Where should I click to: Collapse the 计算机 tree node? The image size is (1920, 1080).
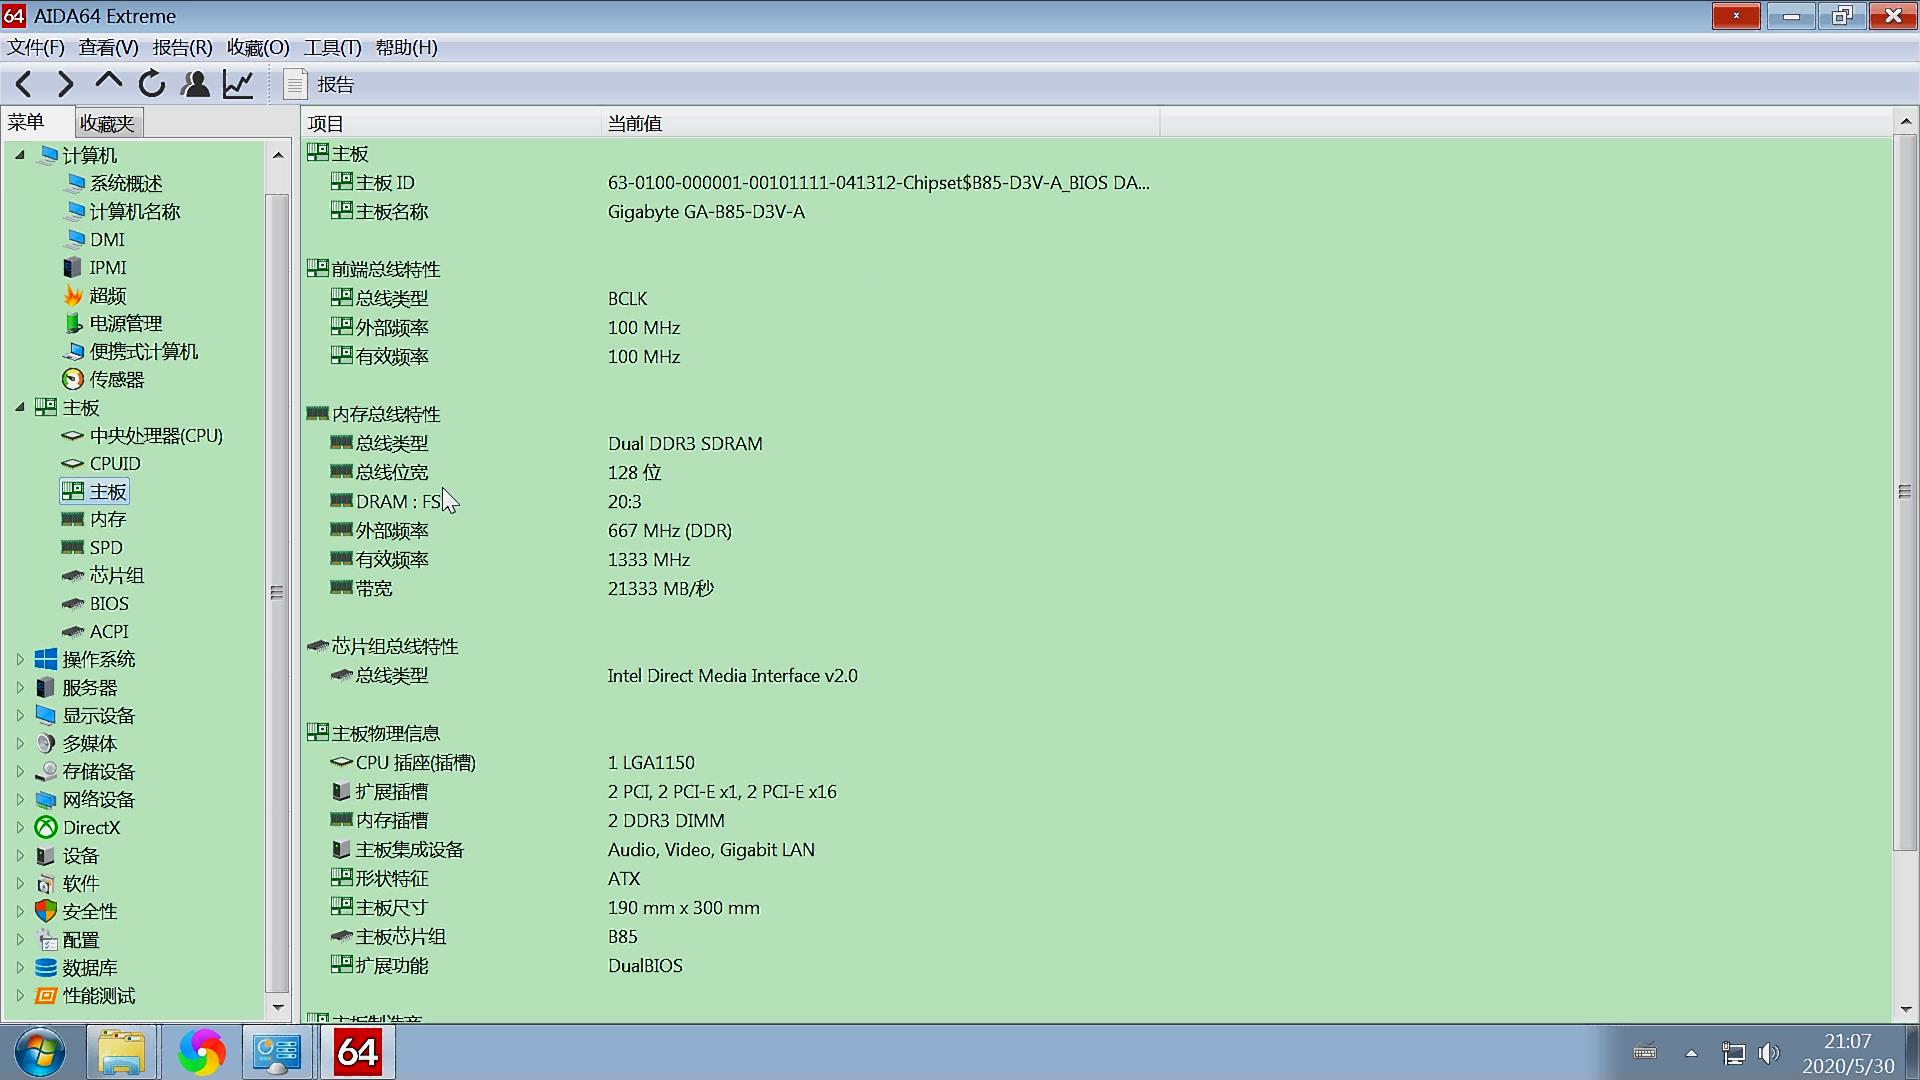19,155
